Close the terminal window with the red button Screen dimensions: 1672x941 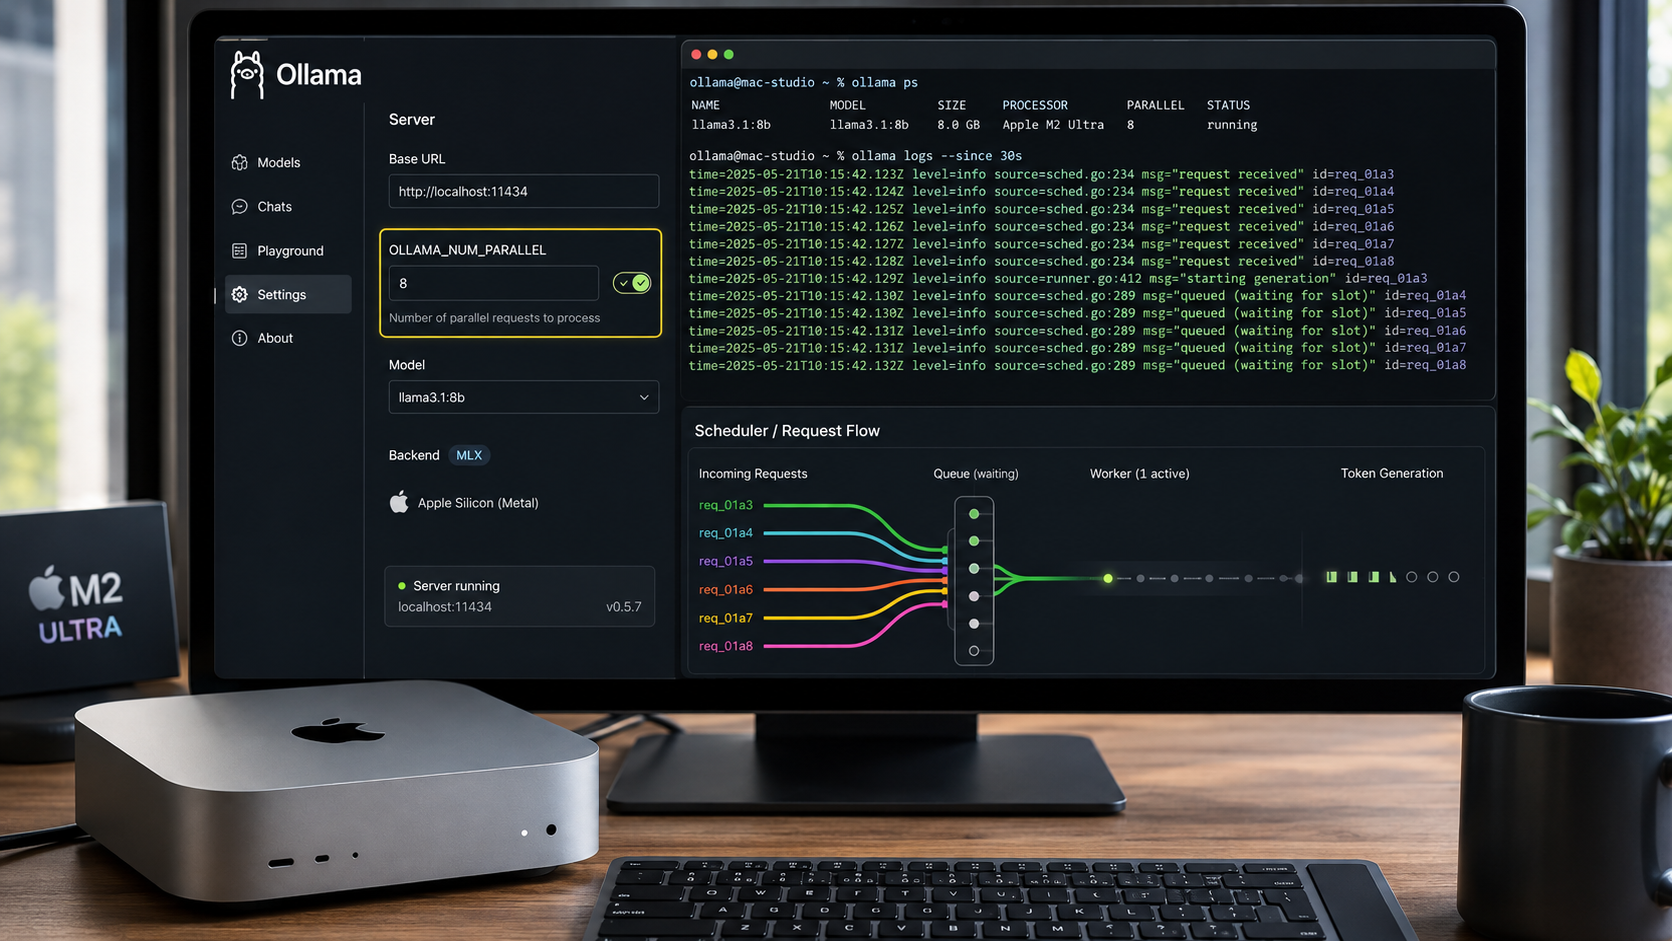click(697, 55)
